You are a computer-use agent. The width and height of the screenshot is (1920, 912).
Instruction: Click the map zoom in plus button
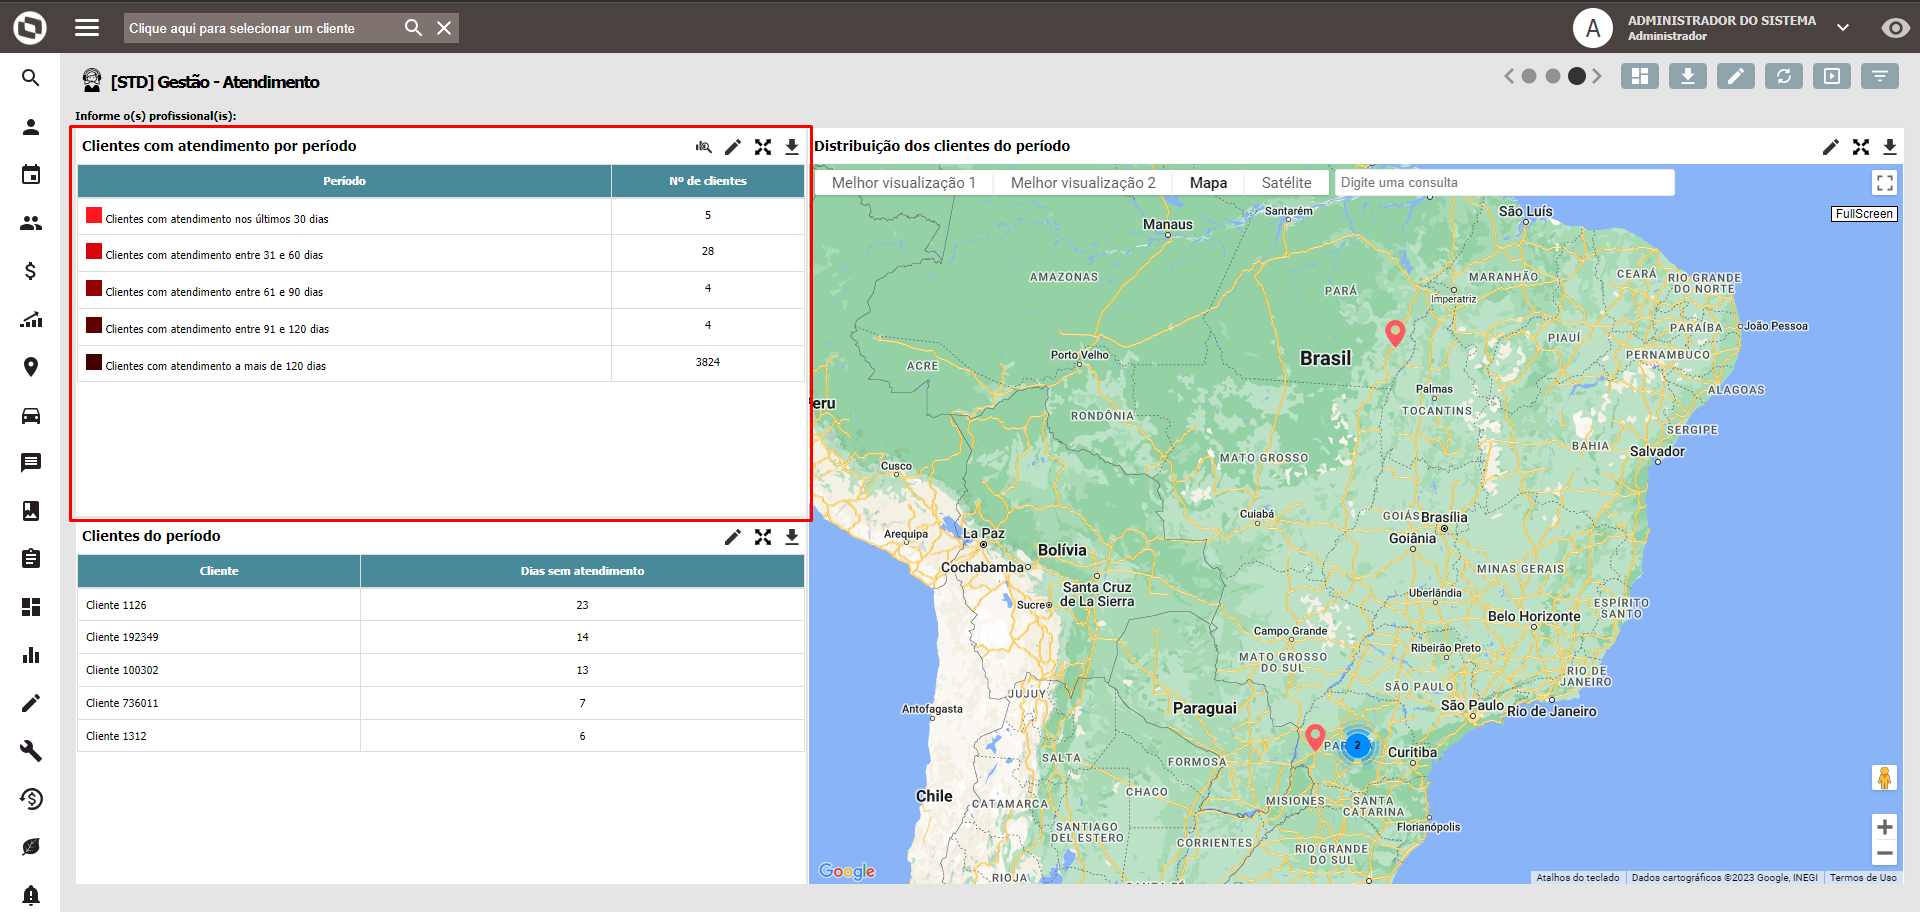[1884, 827]
